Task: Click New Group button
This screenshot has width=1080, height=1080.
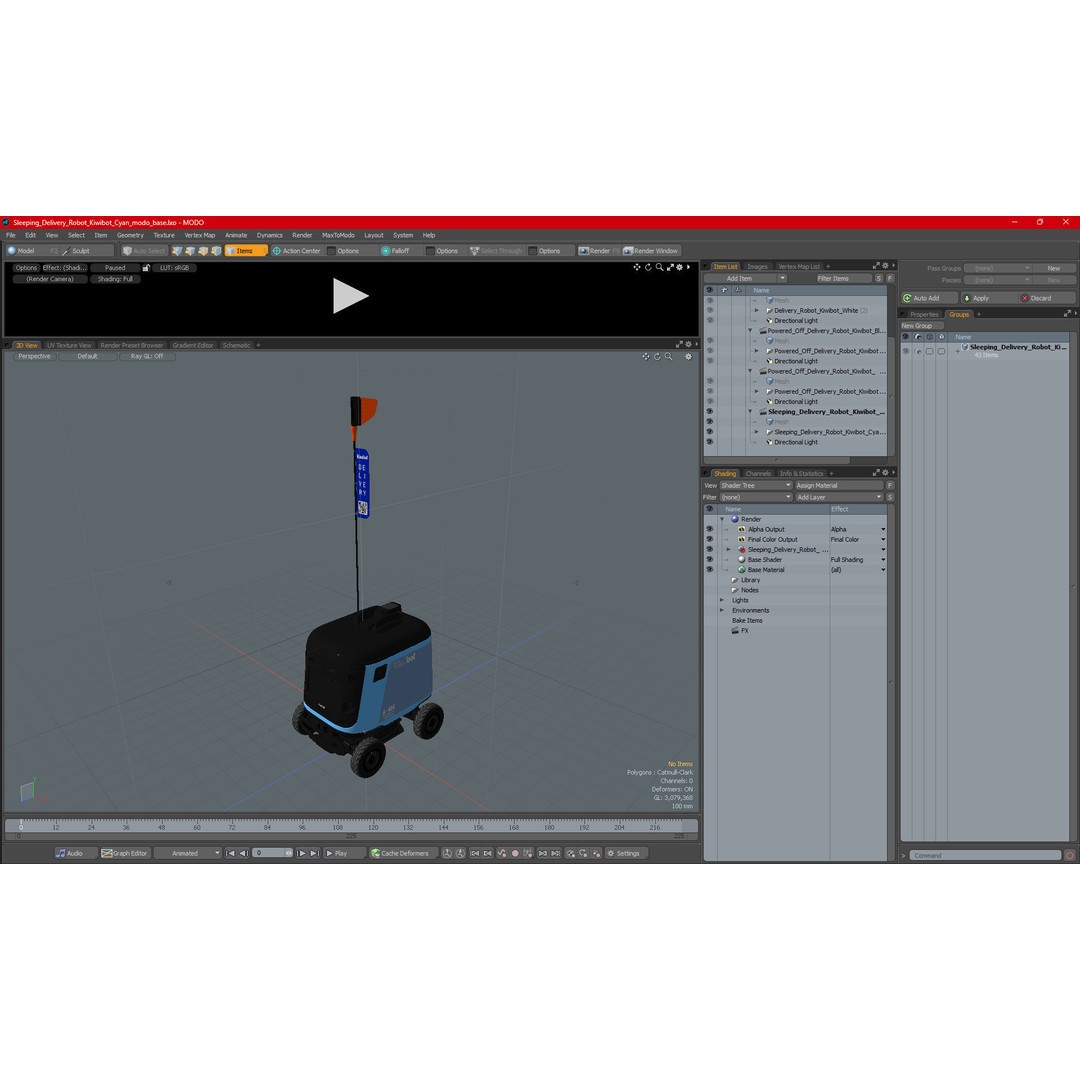Action: (922, 326)
